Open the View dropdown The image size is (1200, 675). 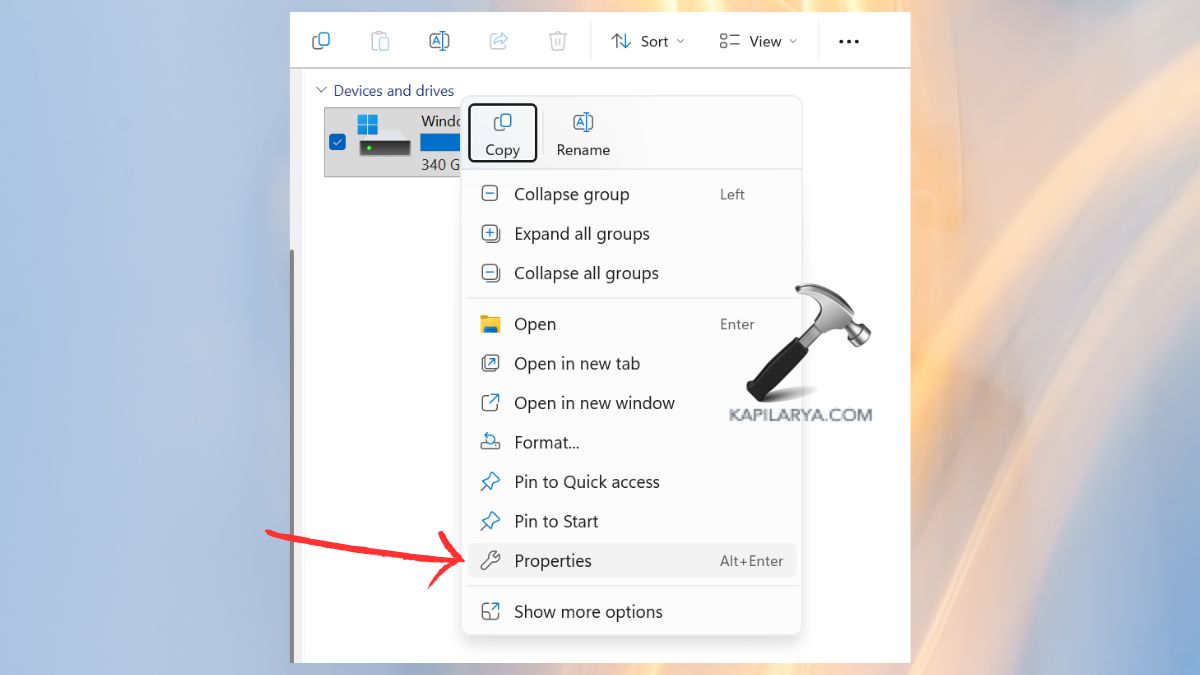[x=758, y=41]
